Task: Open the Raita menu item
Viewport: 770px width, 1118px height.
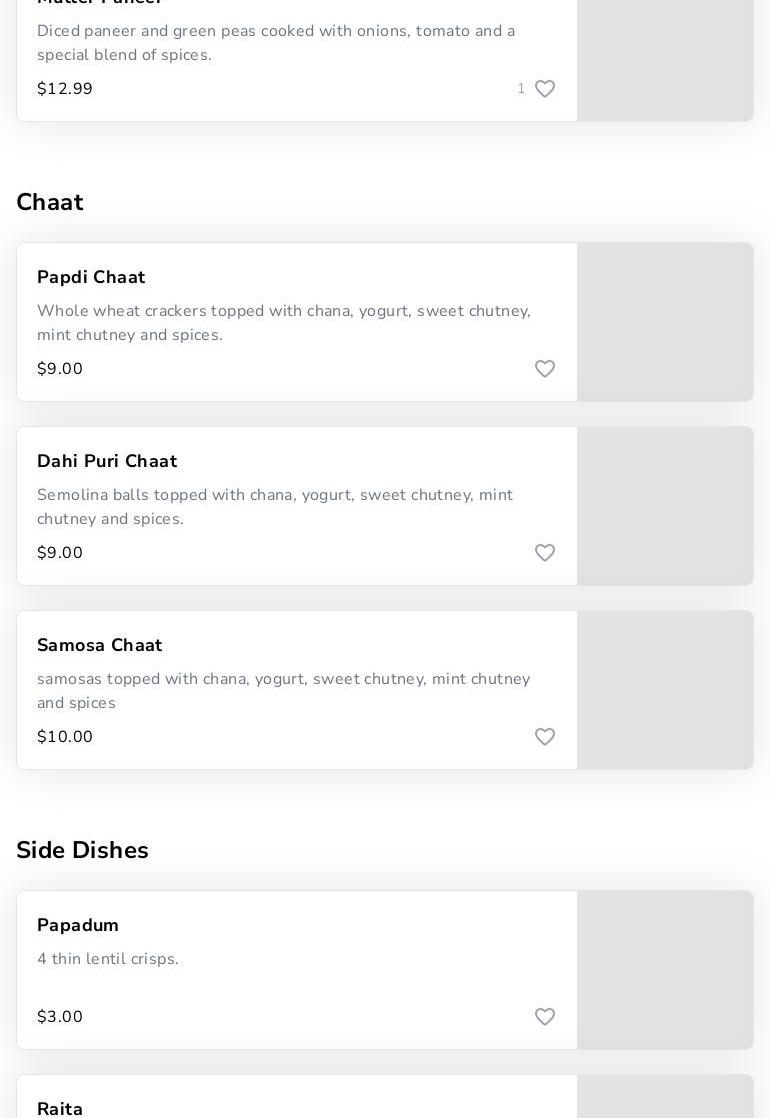Action: coord(60,1108)
